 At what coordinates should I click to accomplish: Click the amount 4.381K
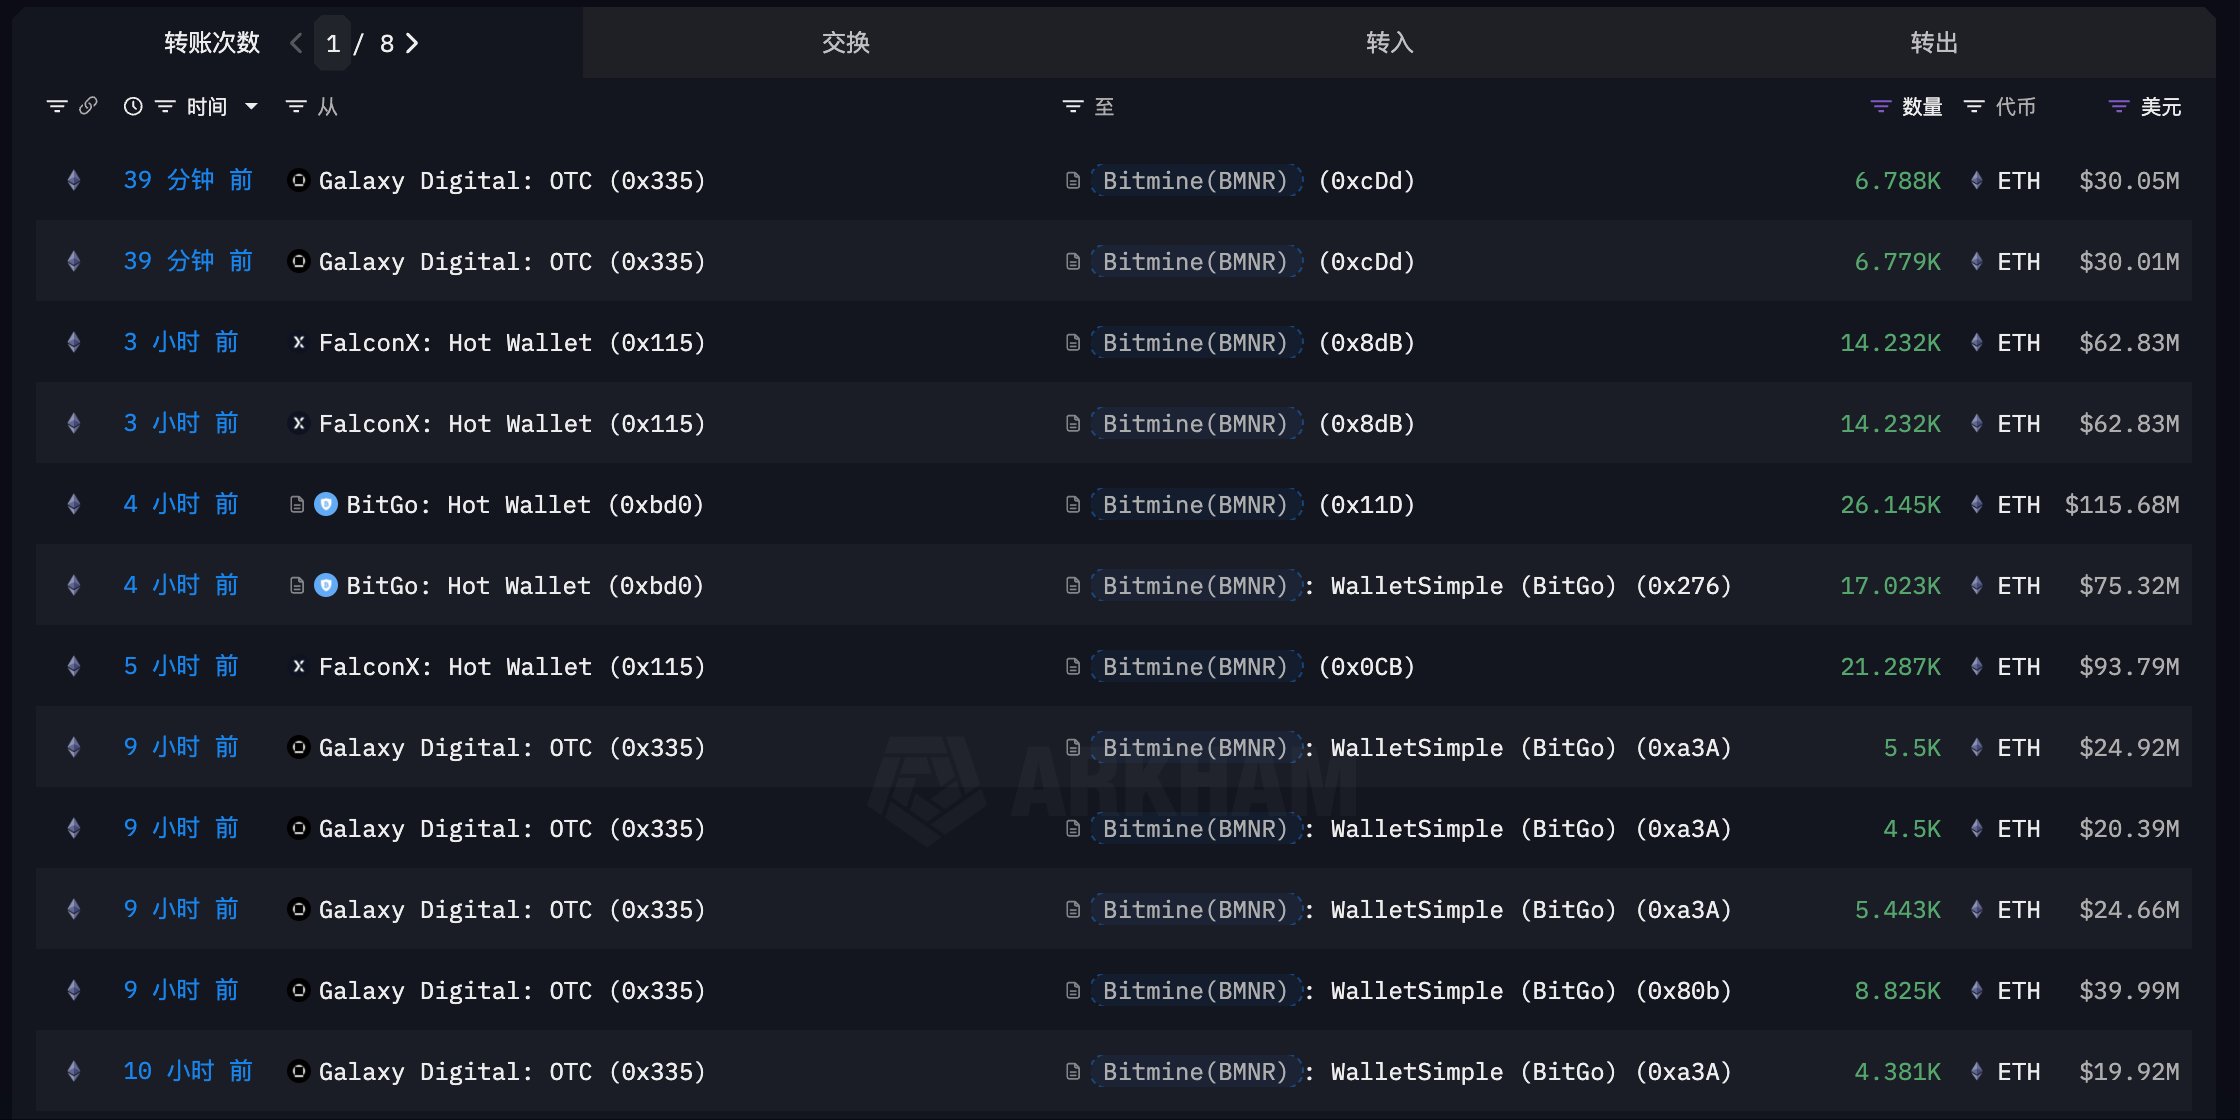tap(1898, 1071)
